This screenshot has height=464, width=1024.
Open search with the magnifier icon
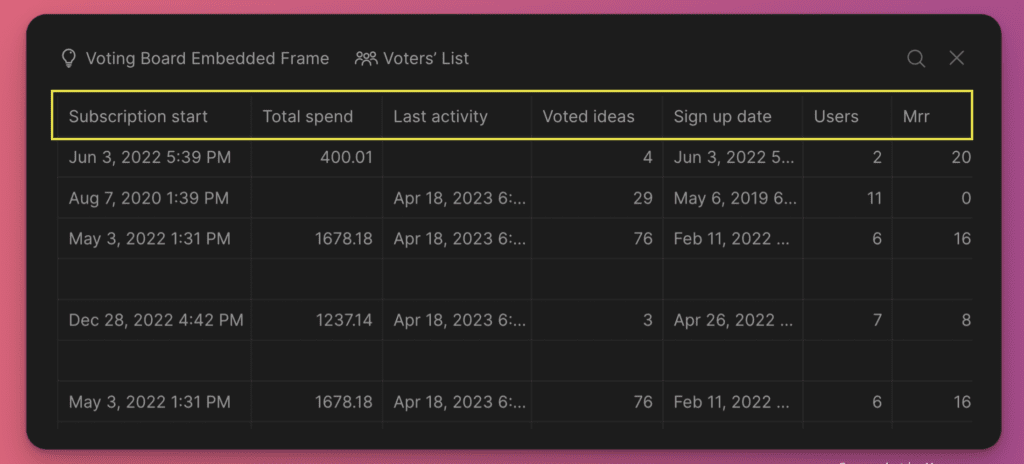pyautogui.click(x=916, y=59)
